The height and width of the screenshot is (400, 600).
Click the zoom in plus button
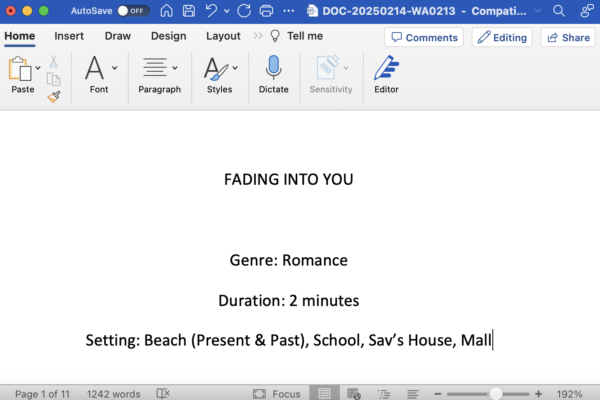pos(538,394)
